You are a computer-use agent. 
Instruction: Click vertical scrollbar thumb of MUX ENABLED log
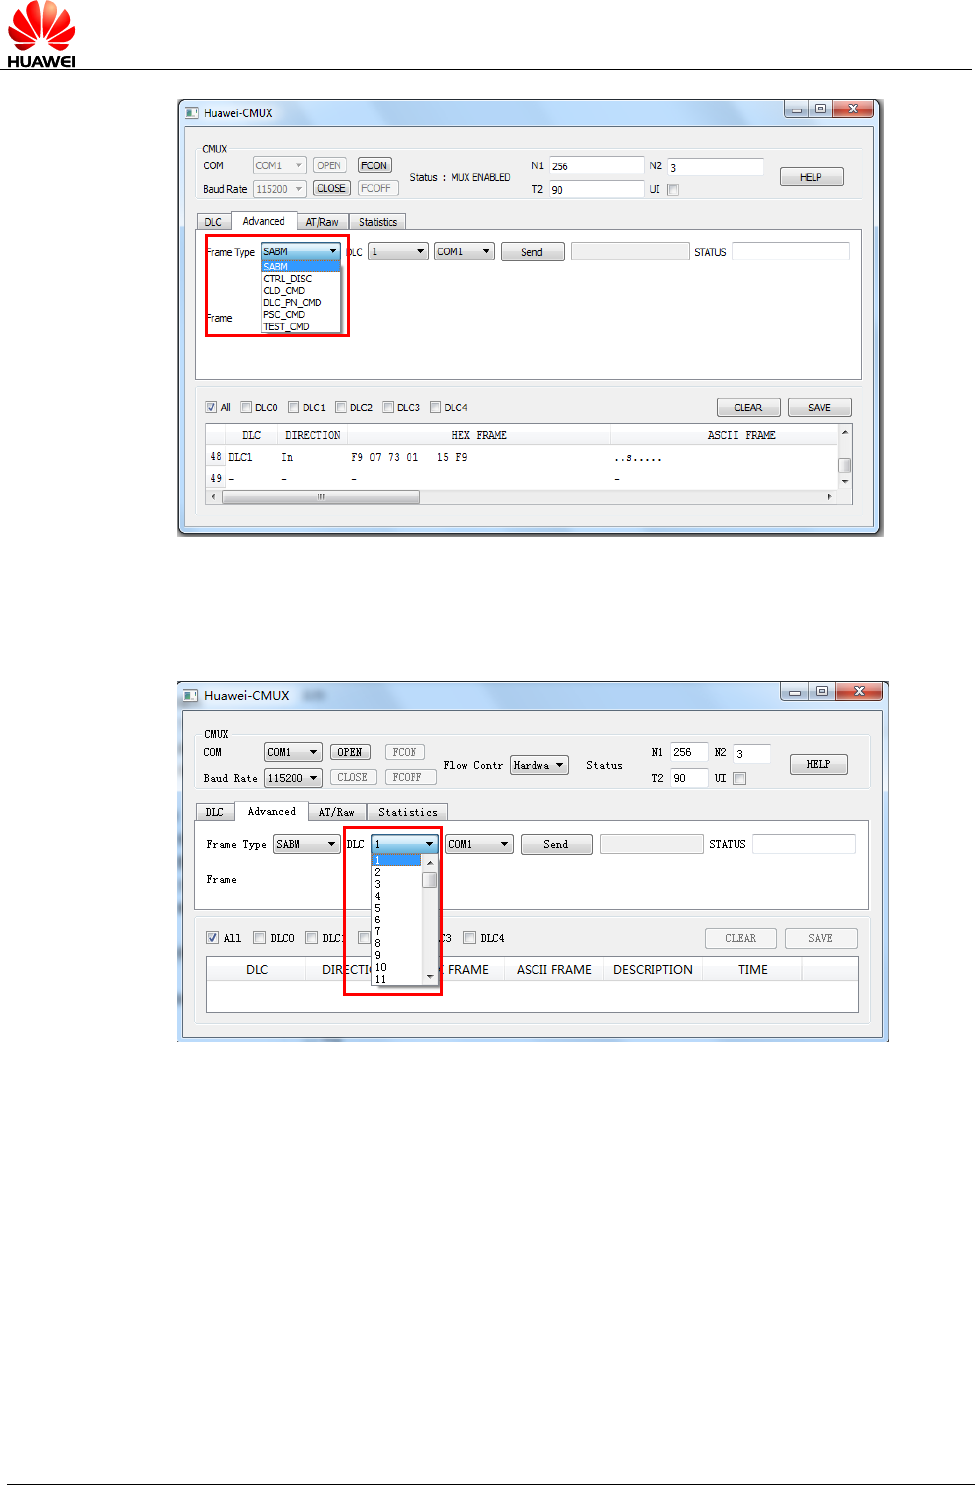coord(845,465)
